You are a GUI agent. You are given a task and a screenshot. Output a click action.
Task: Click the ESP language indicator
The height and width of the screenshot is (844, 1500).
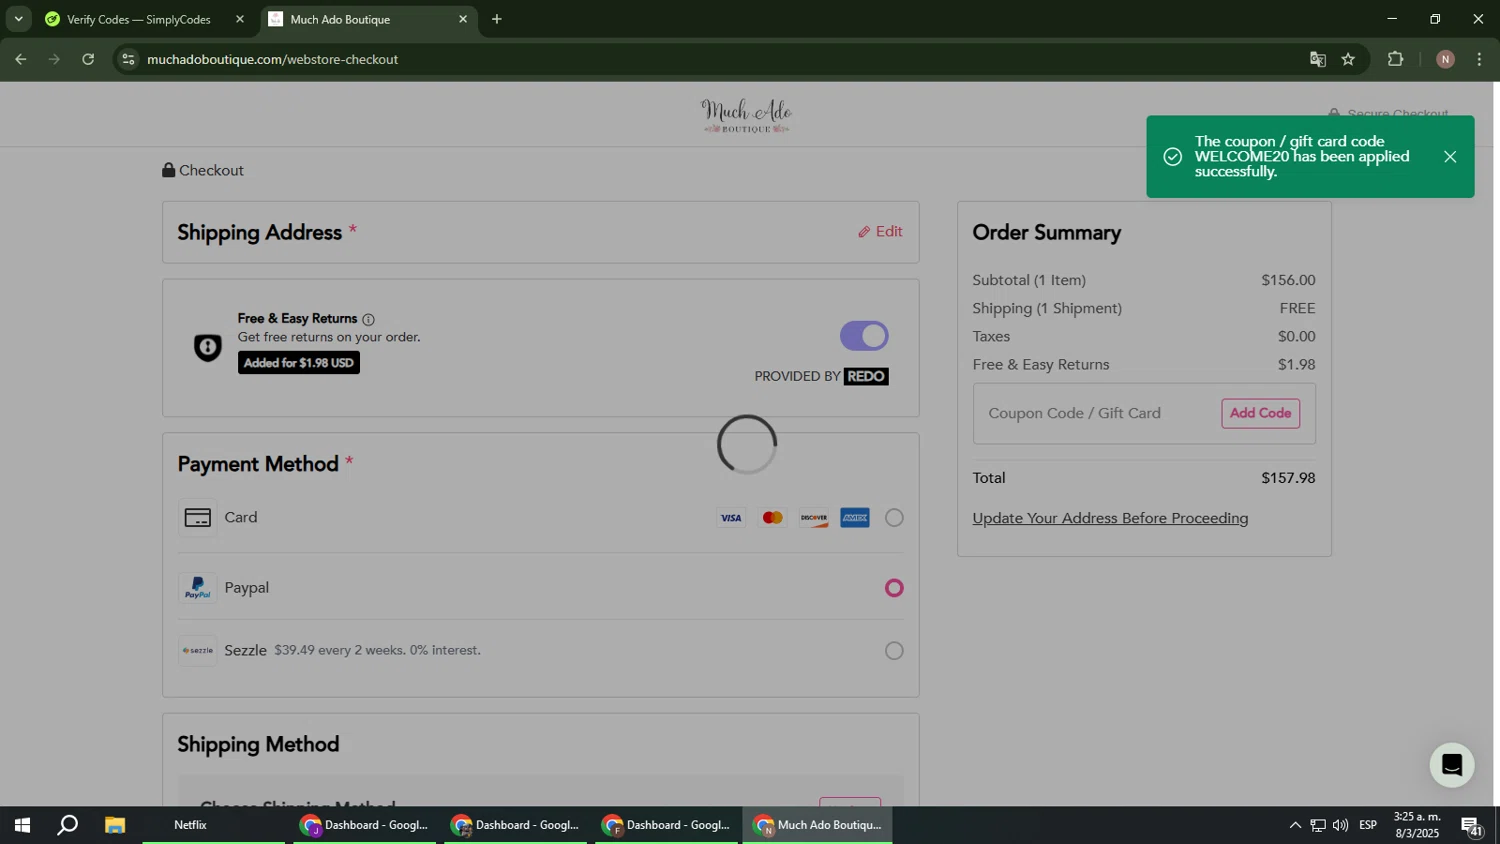tap(1368, 825)
